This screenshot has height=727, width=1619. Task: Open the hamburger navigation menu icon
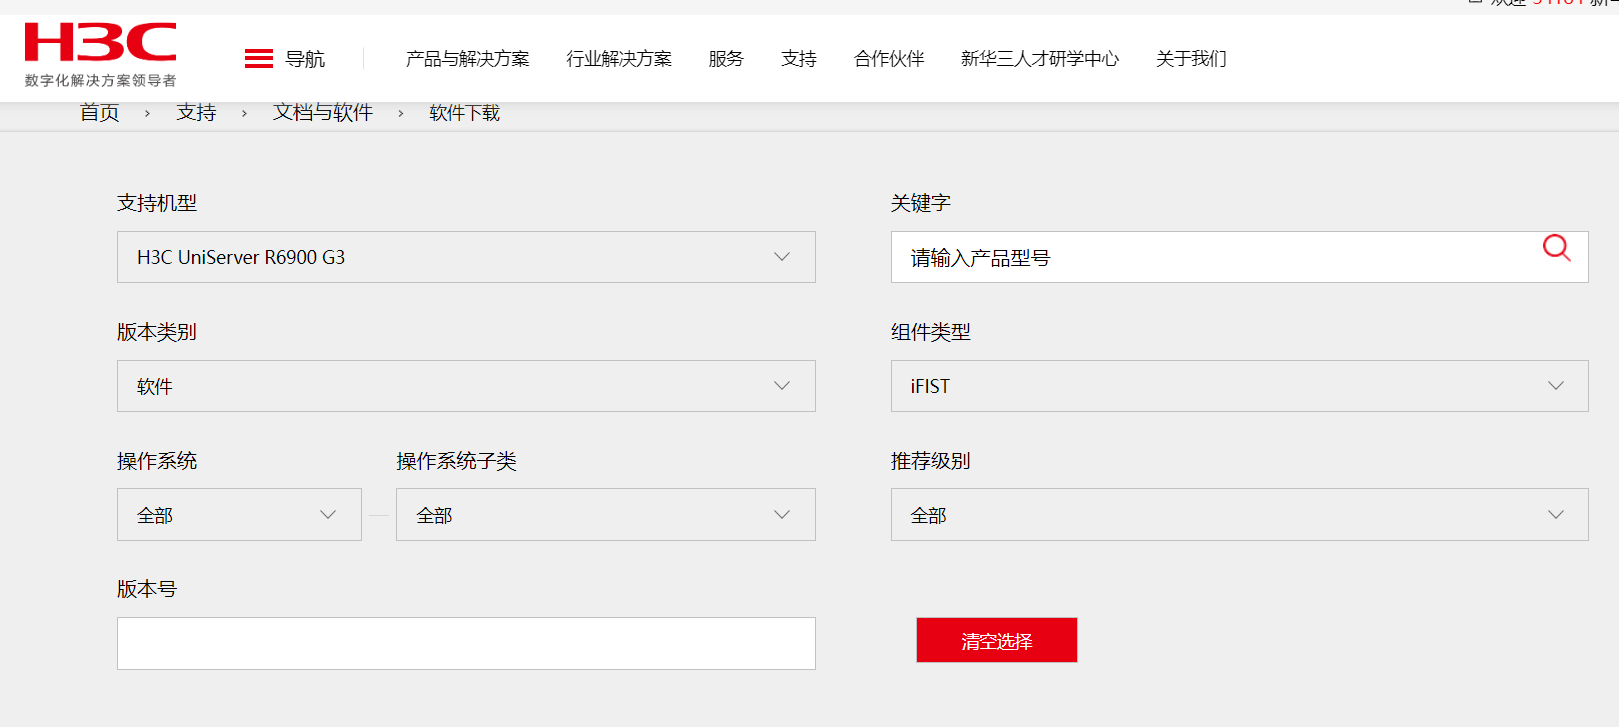pyautogui.click(x=259, y=59)
